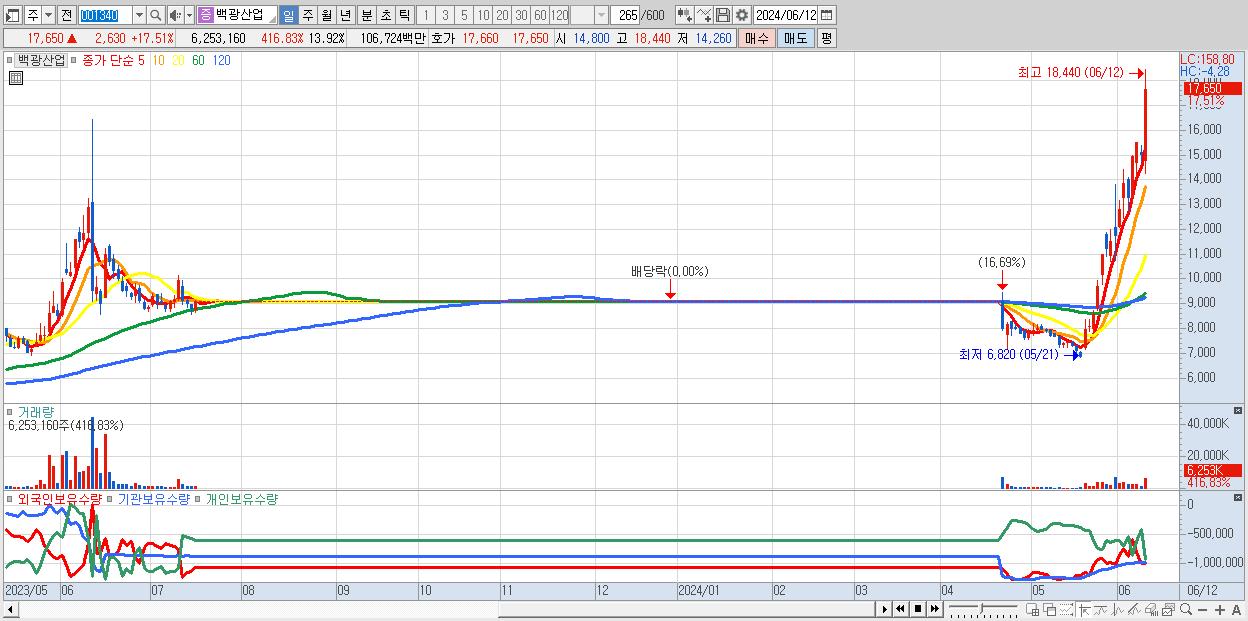
Task: Click the 매도 sell button
Action: coord(796,38)
